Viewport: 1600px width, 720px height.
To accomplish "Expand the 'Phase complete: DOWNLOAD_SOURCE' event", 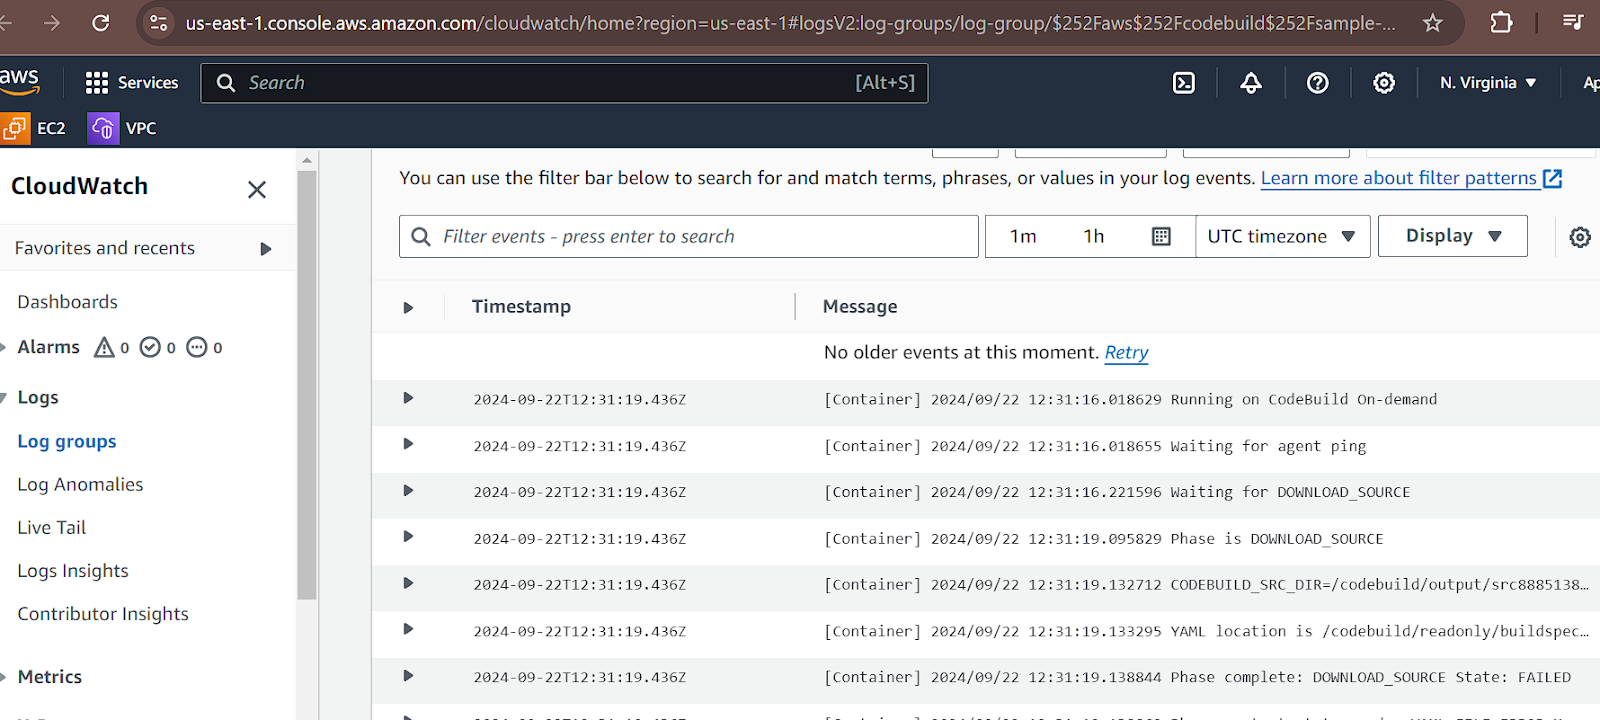I will (x=408, y=676).
